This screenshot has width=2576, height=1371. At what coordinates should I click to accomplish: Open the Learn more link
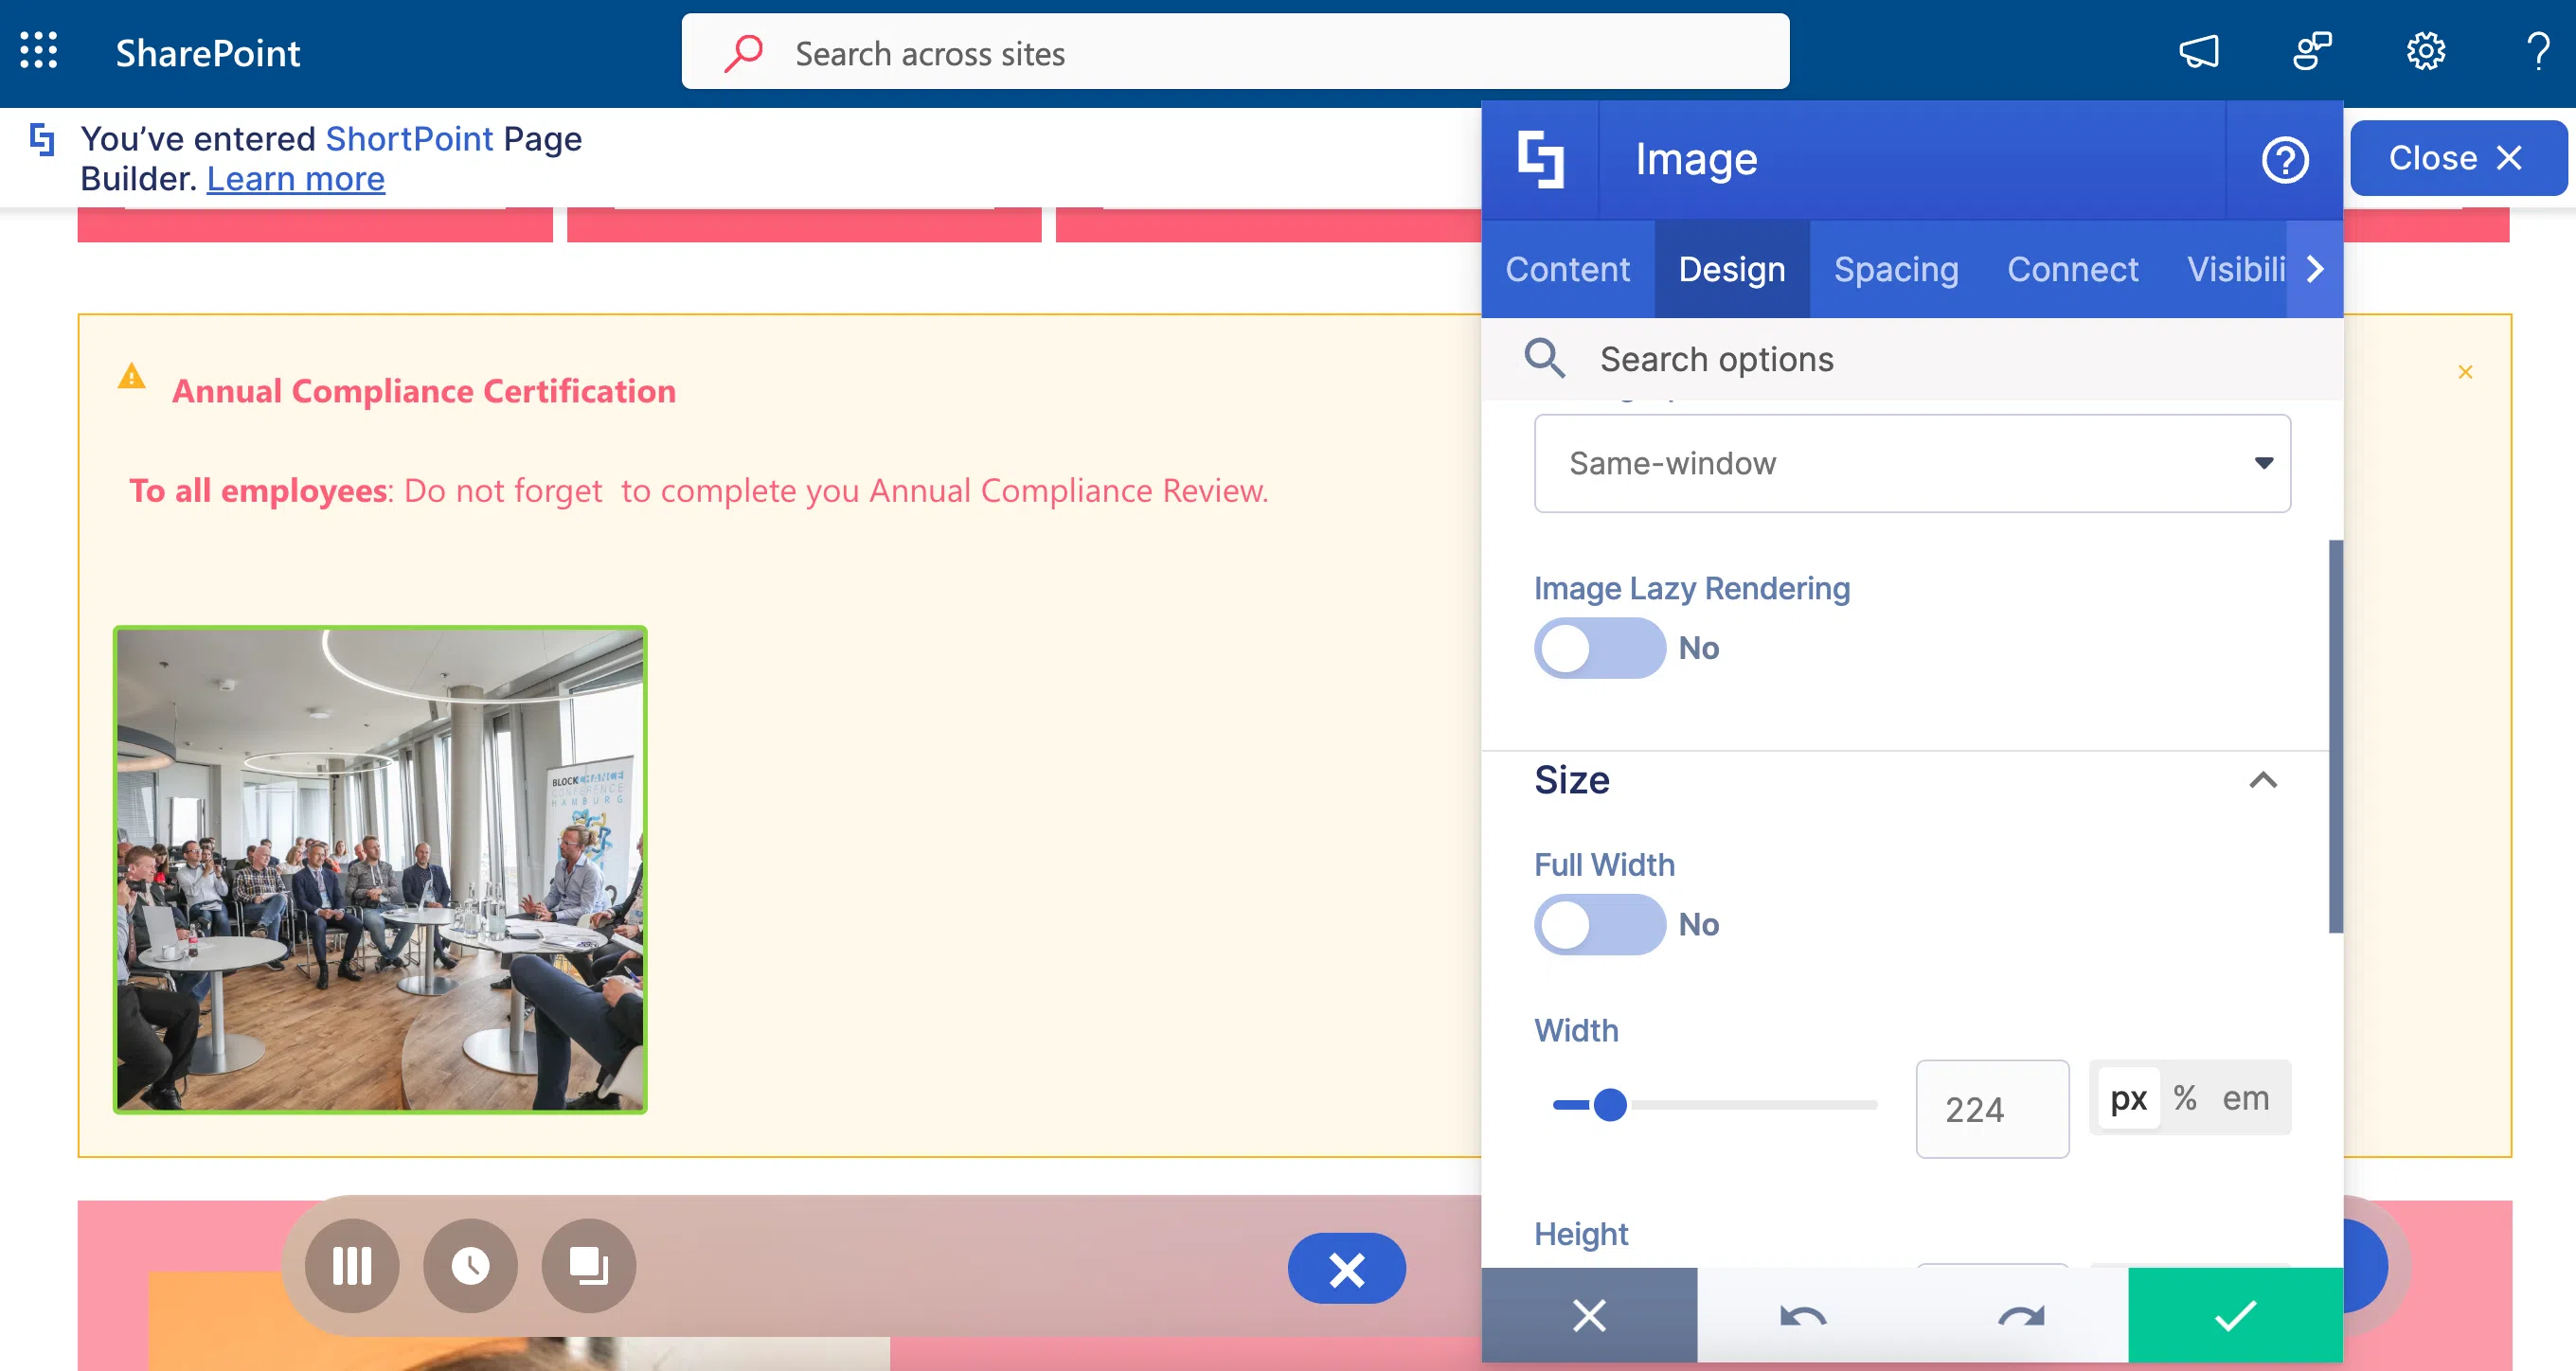point(295,179)
